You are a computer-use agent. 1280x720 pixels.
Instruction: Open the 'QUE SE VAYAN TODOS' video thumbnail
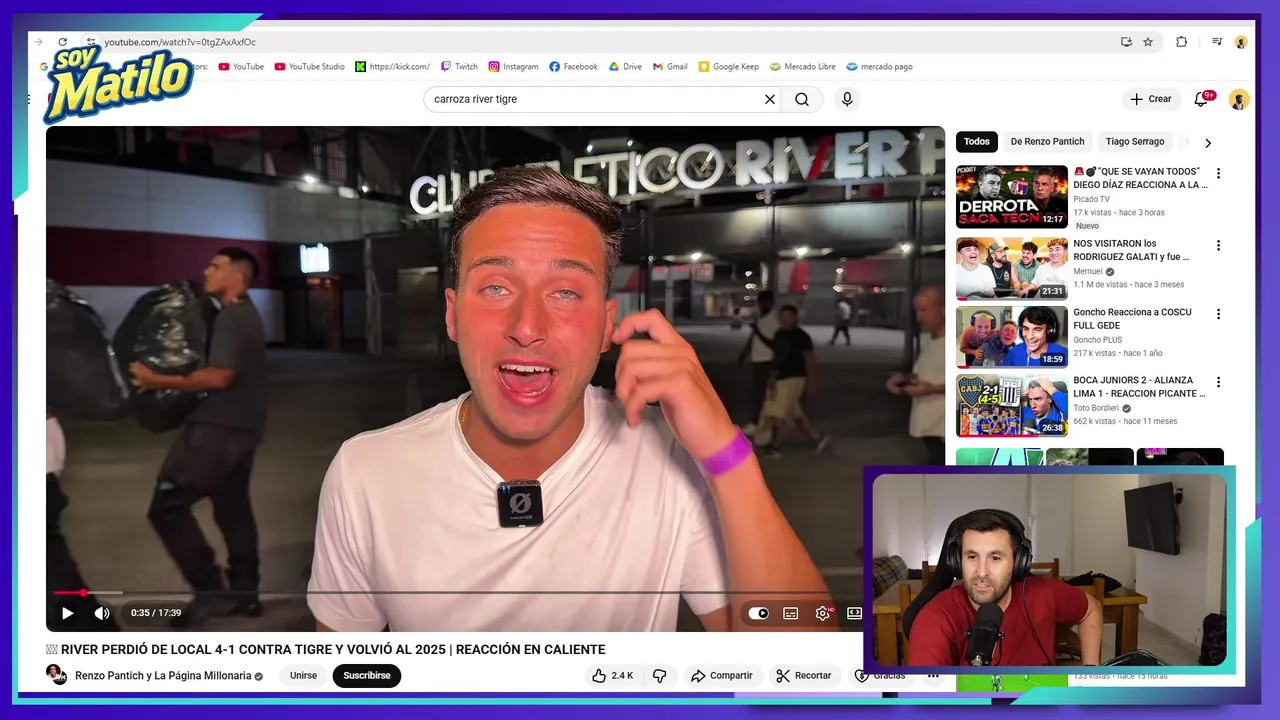[x=1012, y=197]
